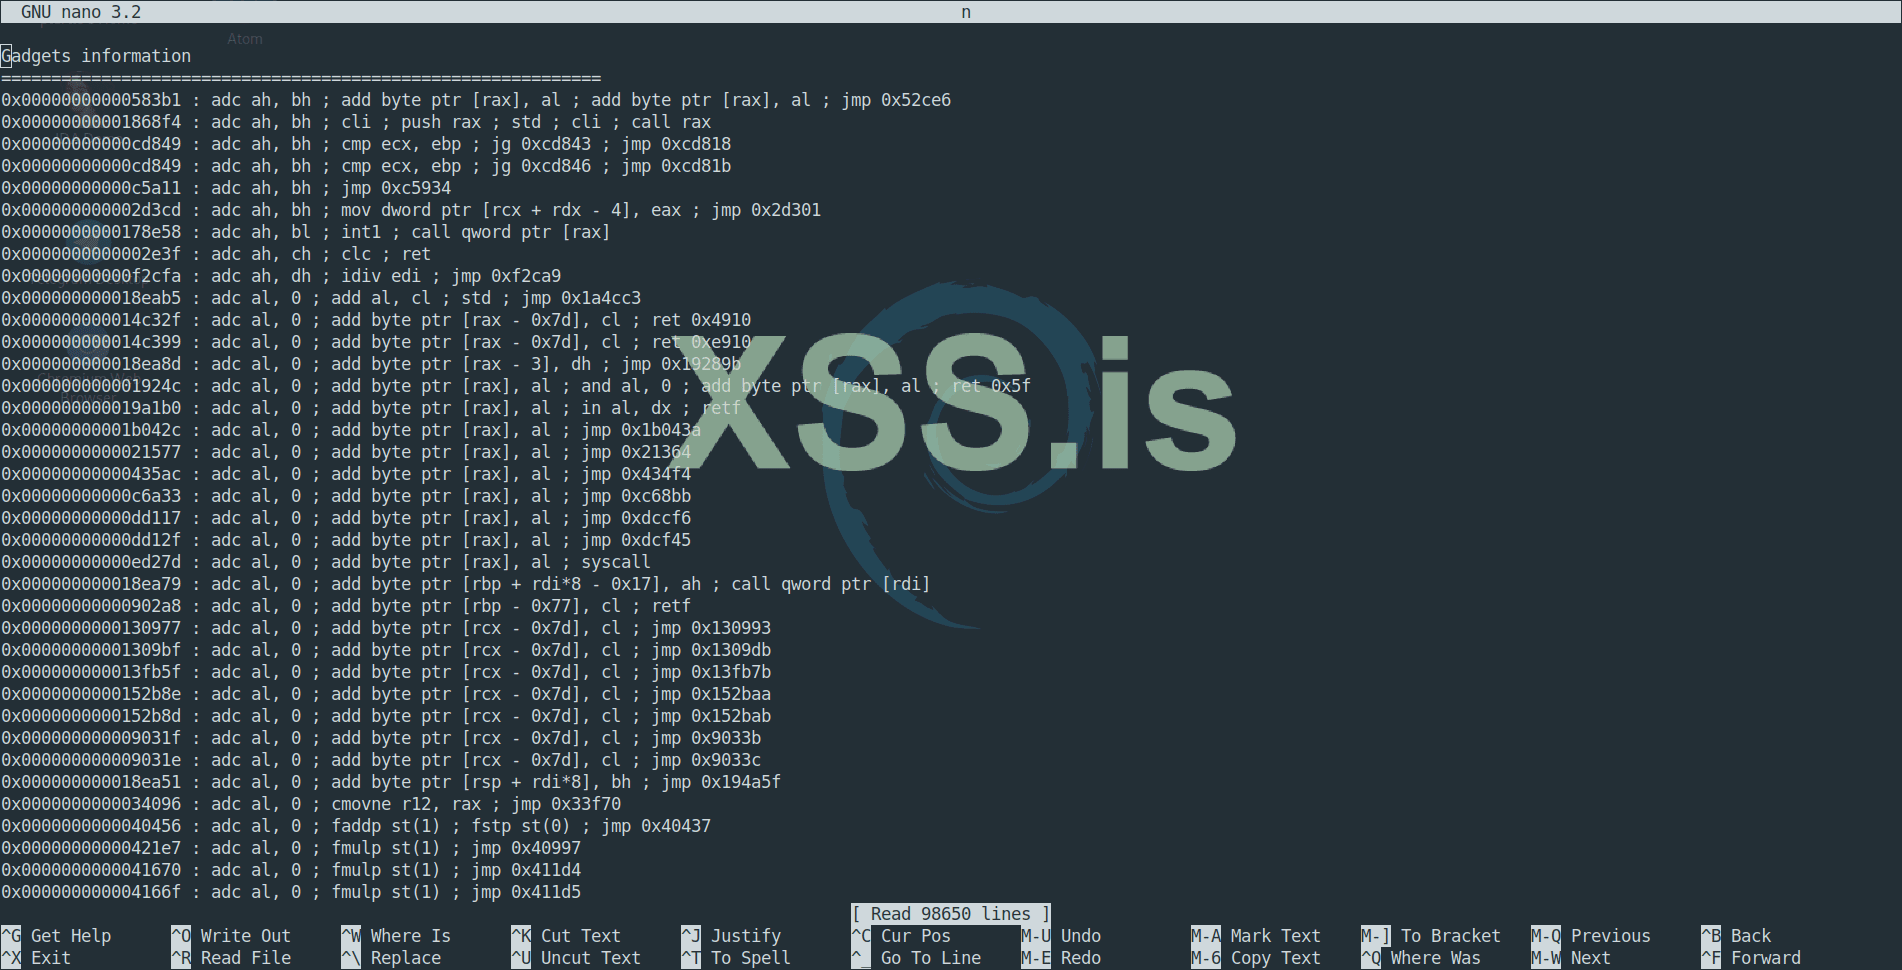
Task: Click "jmp 0x130993" in the gadget listing
Action: [711, 628]
